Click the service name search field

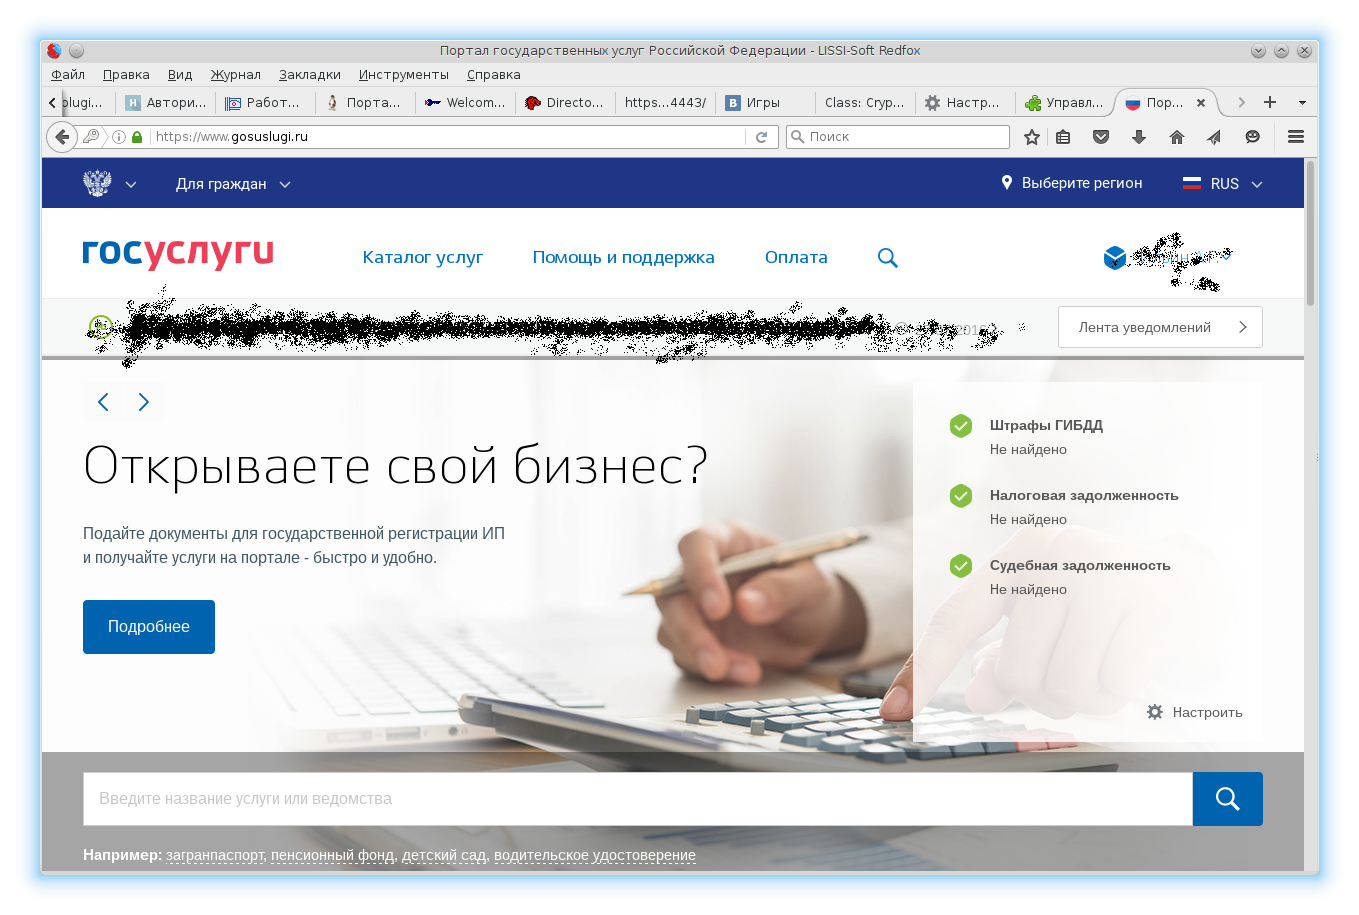637,799
